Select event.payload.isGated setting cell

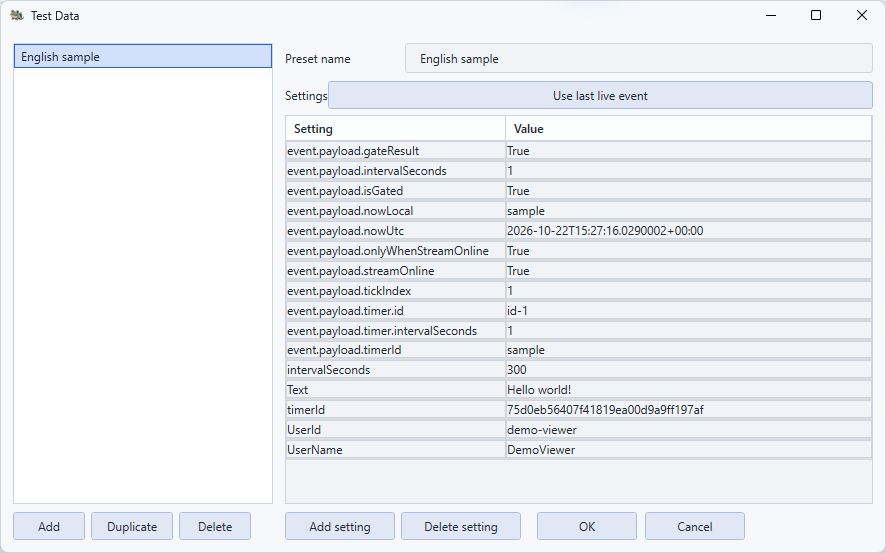coord(396,191)
